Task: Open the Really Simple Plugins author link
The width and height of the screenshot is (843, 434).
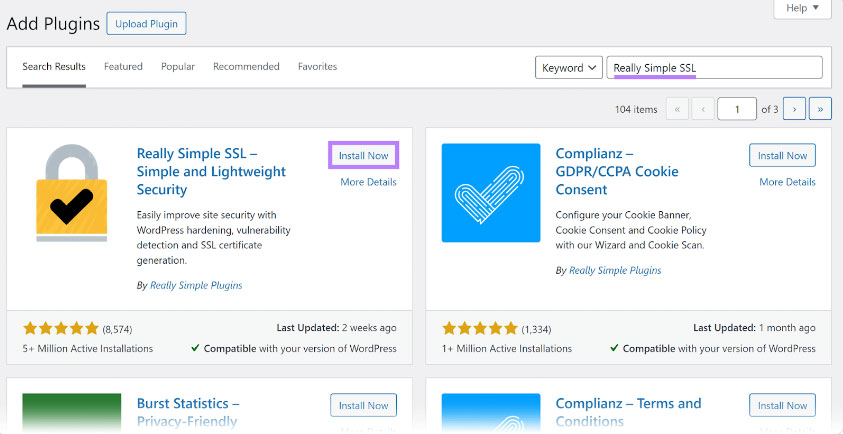Action: click(196, 285)
